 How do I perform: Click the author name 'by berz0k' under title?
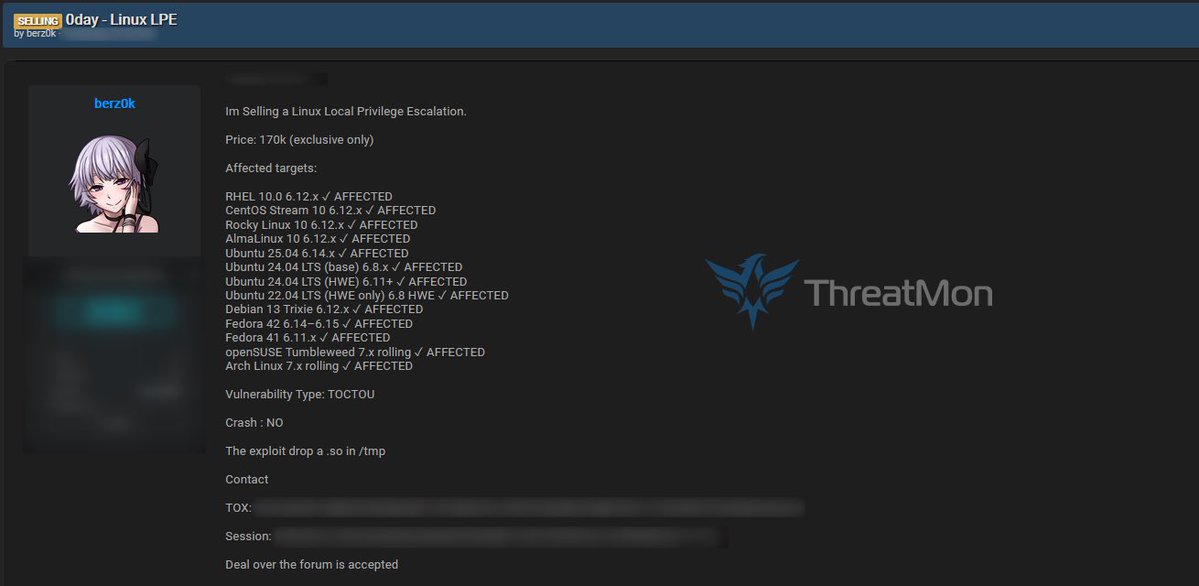(35, 34)
